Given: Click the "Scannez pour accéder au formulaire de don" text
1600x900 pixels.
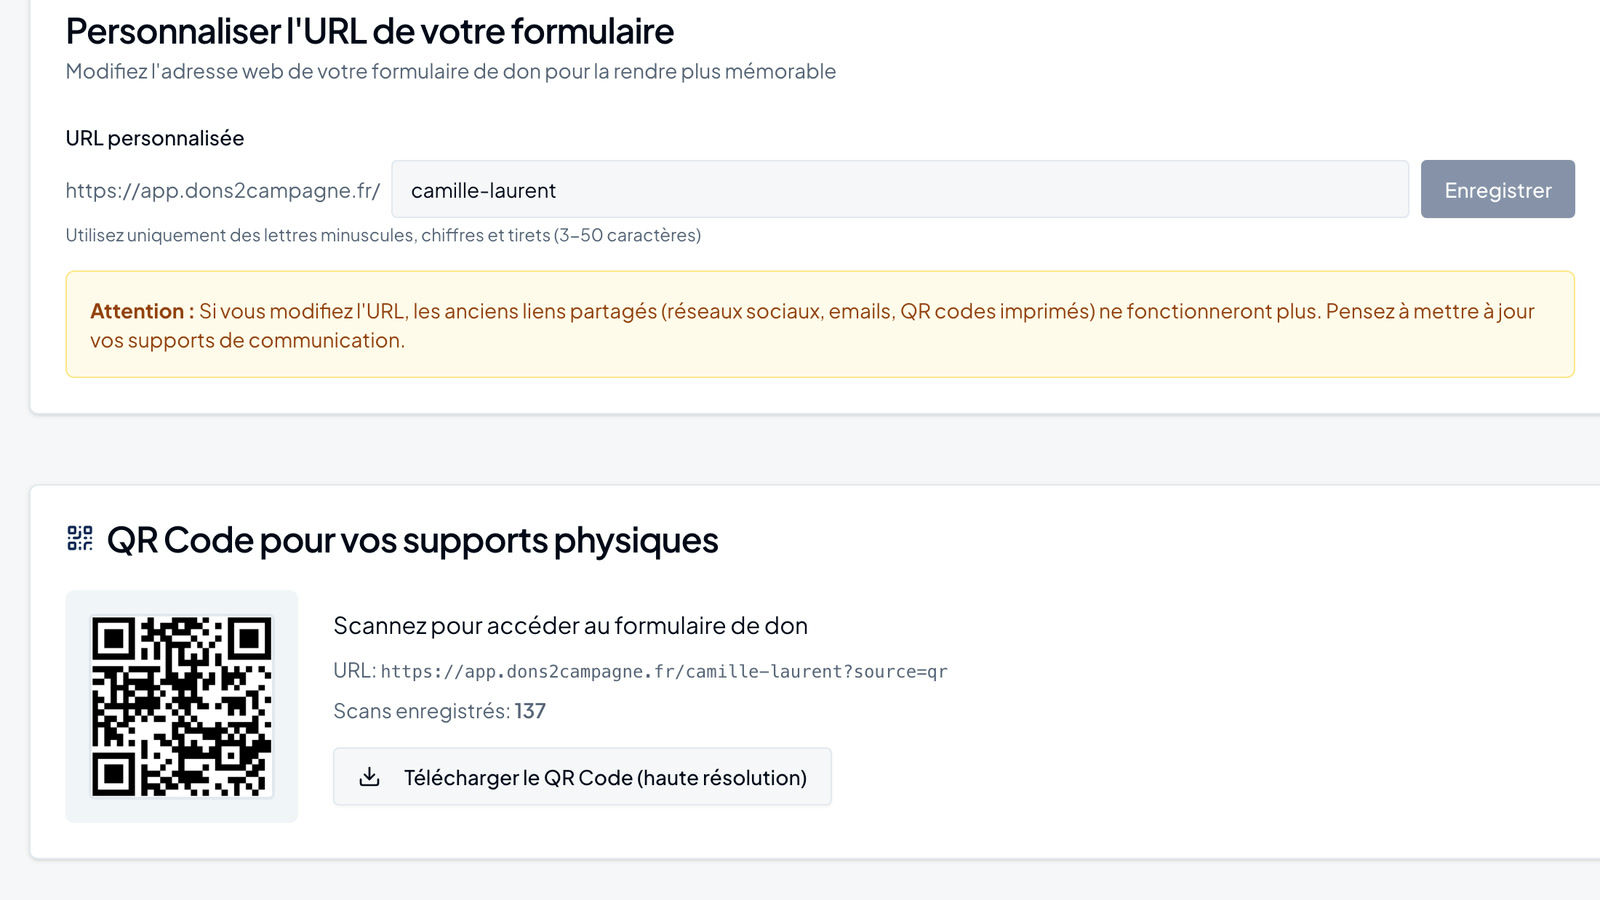Looking at the screenshot, I should [570, 626].
